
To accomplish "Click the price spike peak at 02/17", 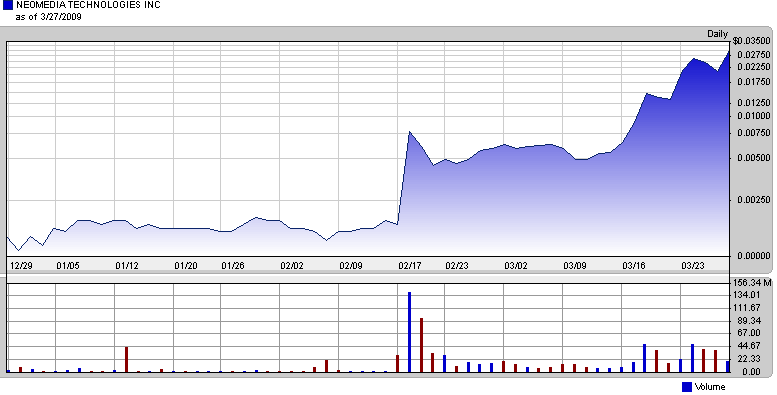I will [409, 132].
